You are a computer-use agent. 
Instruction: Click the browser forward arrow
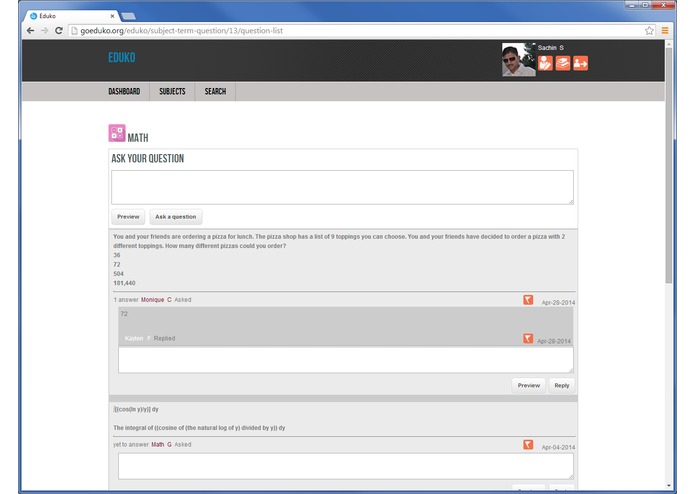tap(44, 31)
